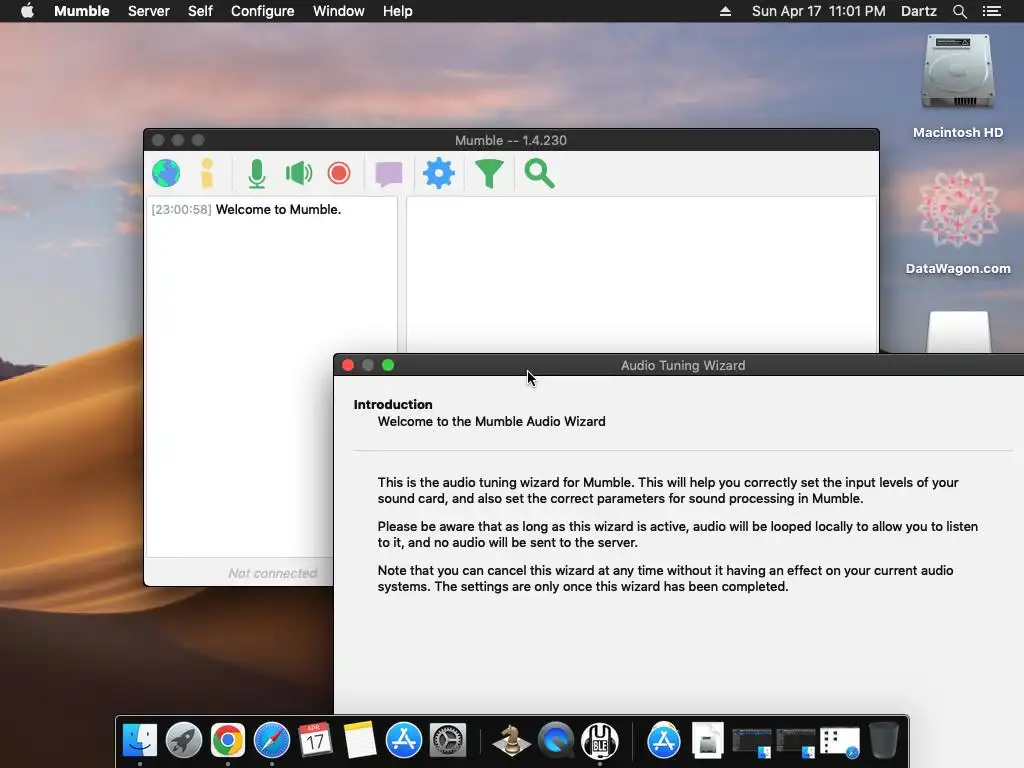Toggle comment with the purple speech bubble icon
This screenshot has height=768, width=1024.
[x=389, y=174]
